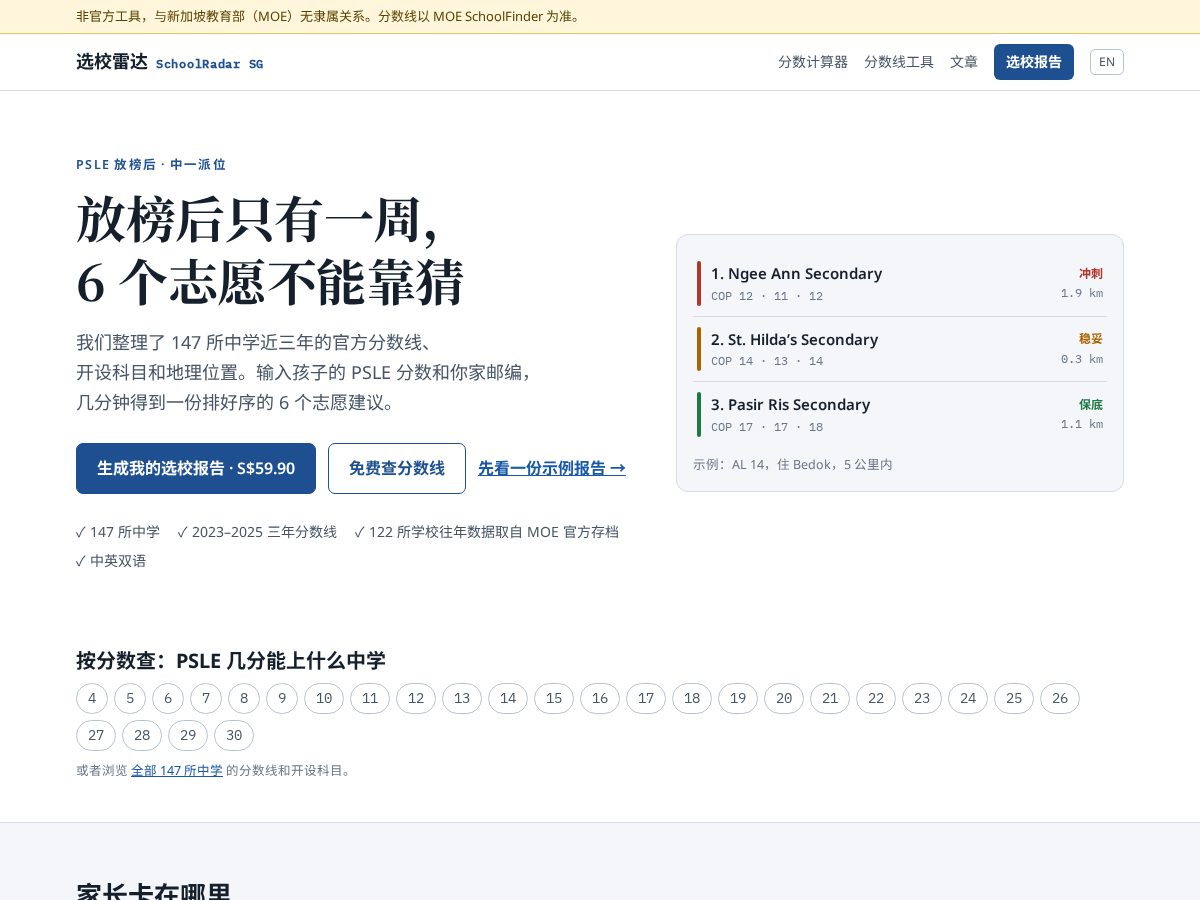Screen dimensions: 1200x900
Task: Choose PSLE score 24 pill
Action: tap(968, 698)
